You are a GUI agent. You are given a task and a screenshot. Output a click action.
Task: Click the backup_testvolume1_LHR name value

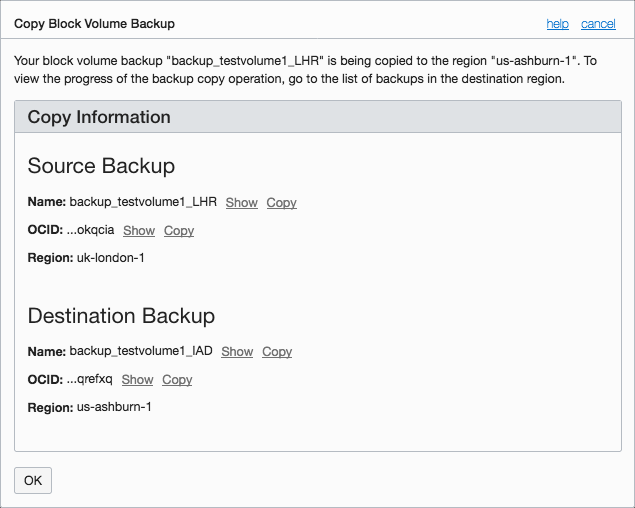click(143, 202)
